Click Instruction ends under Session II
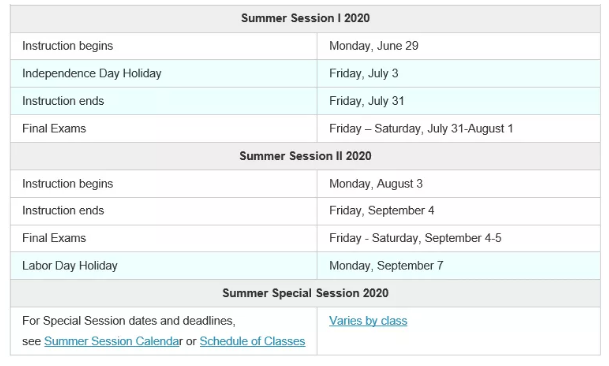The height and width of the screenshot is (366, 609). pos(63,211)
